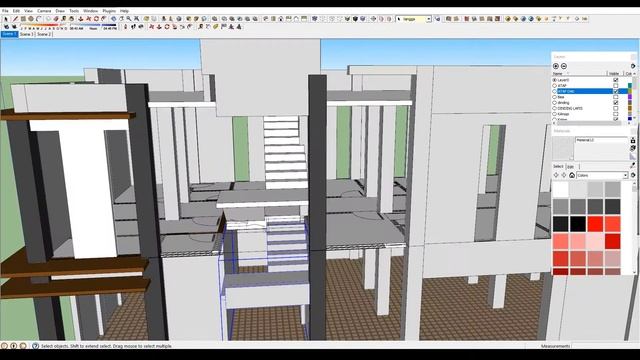640x360 pixels.
Task: Switch to the Scene 3 tab
Action: (26, 34)
